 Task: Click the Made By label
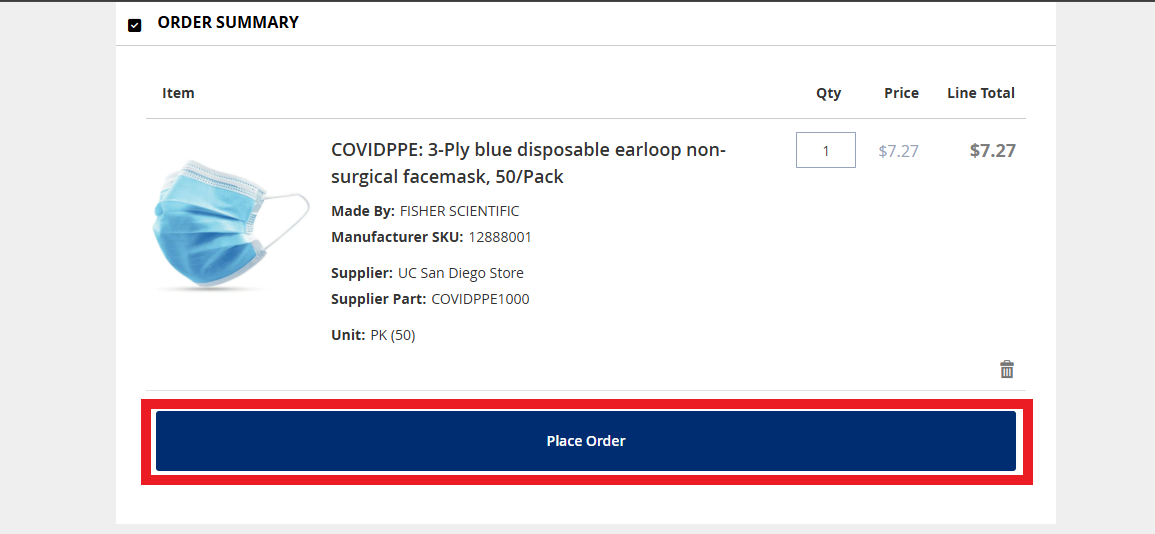pyautogui.click(x=362, y=211)
